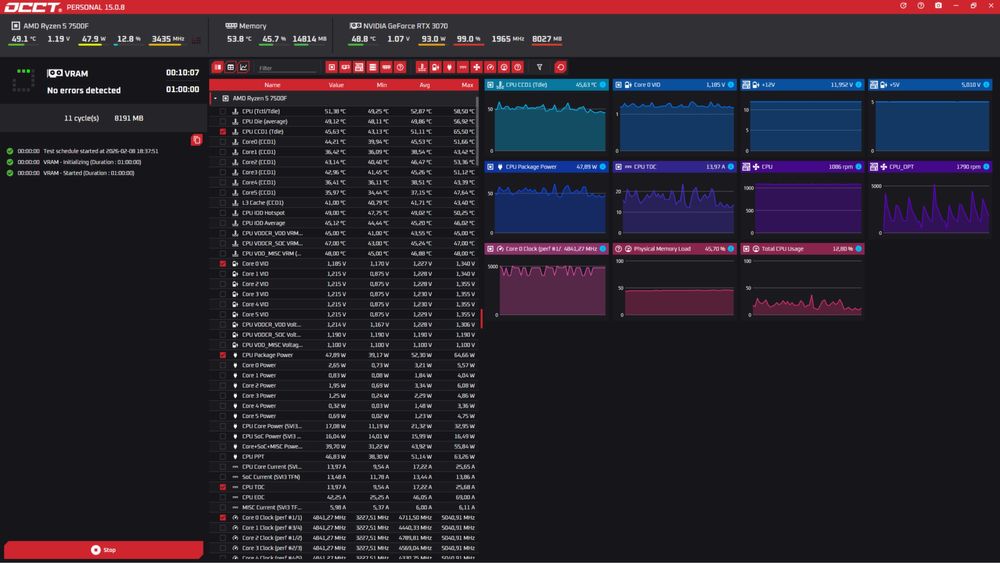Switch to table-only monitoring view

(231, 67)
